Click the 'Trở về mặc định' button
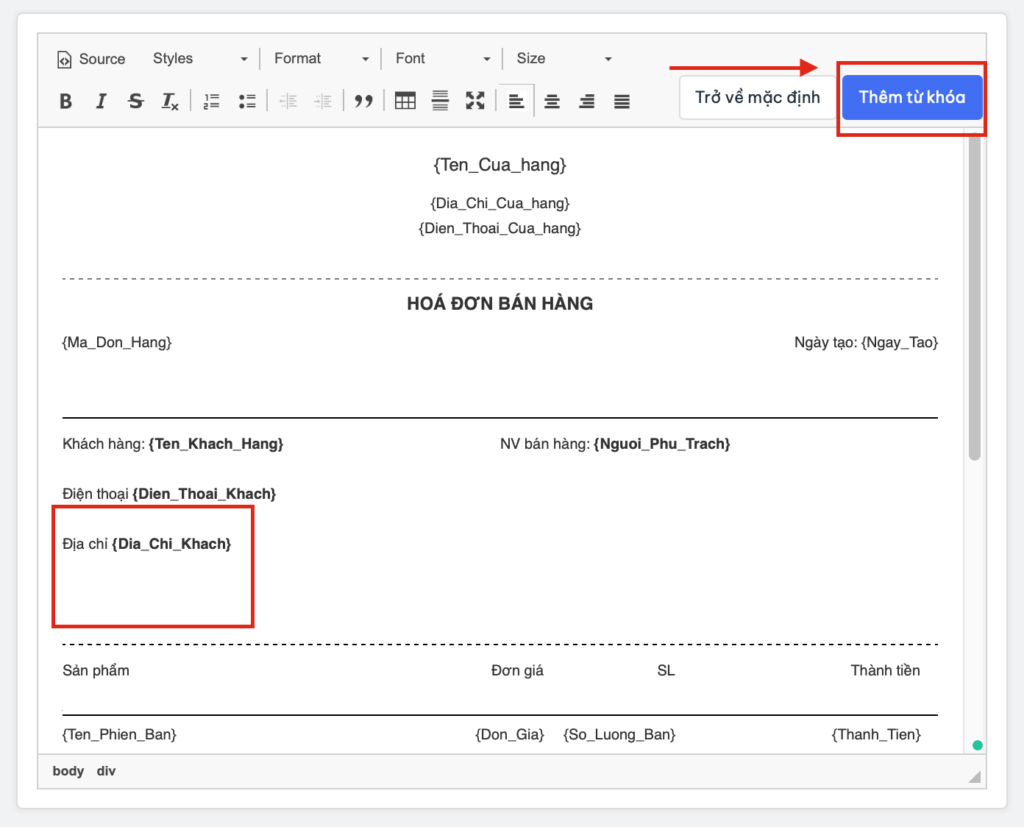 pos(757,98)
